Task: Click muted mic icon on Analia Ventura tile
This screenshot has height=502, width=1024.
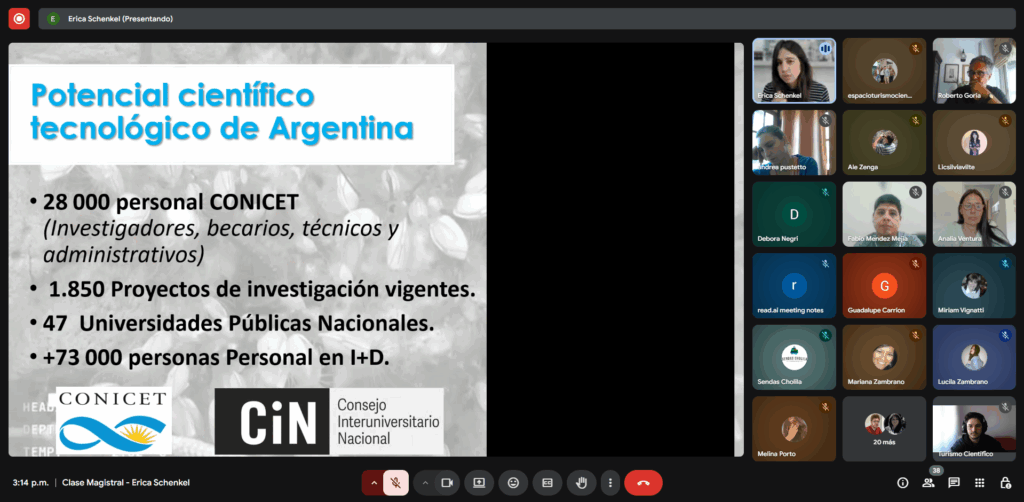Action: 1005,192
